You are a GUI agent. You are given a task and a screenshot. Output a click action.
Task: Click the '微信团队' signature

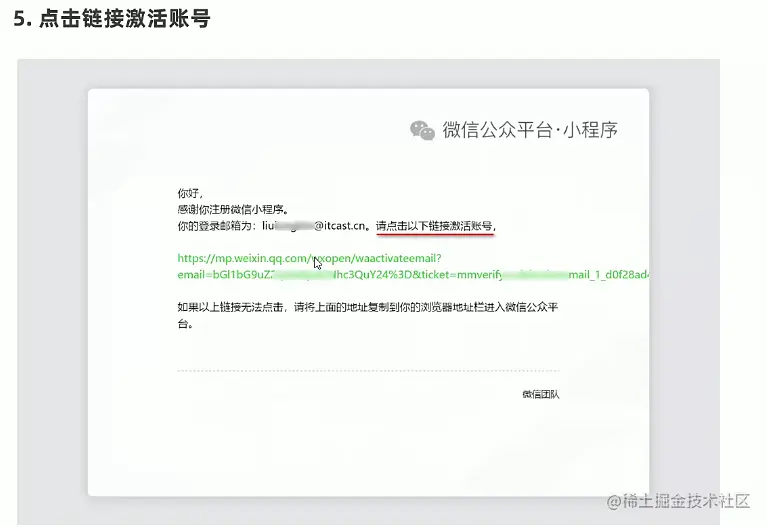[541, 394]
